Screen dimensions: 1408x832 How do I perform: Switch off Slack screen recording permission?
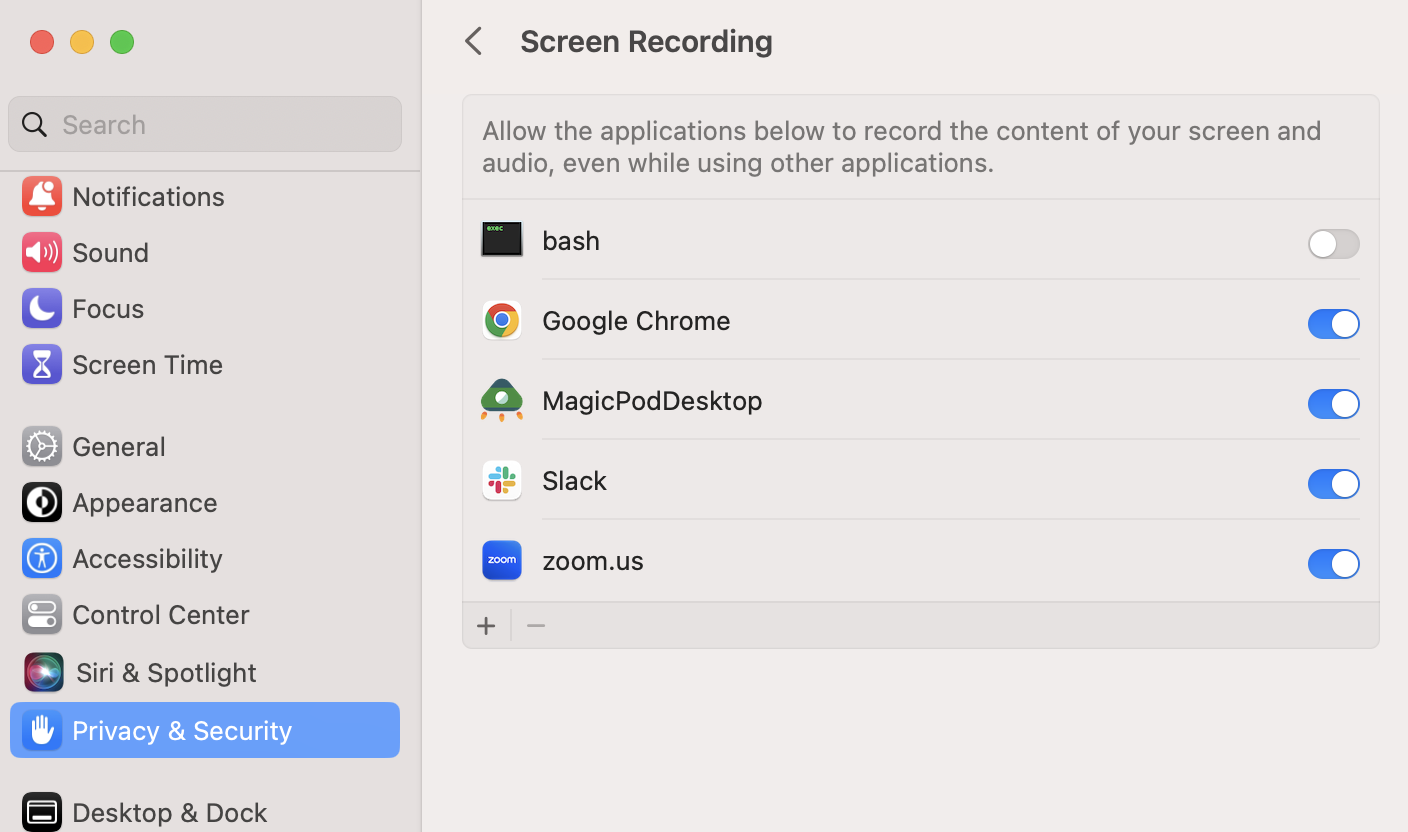tap(1333, 484)
